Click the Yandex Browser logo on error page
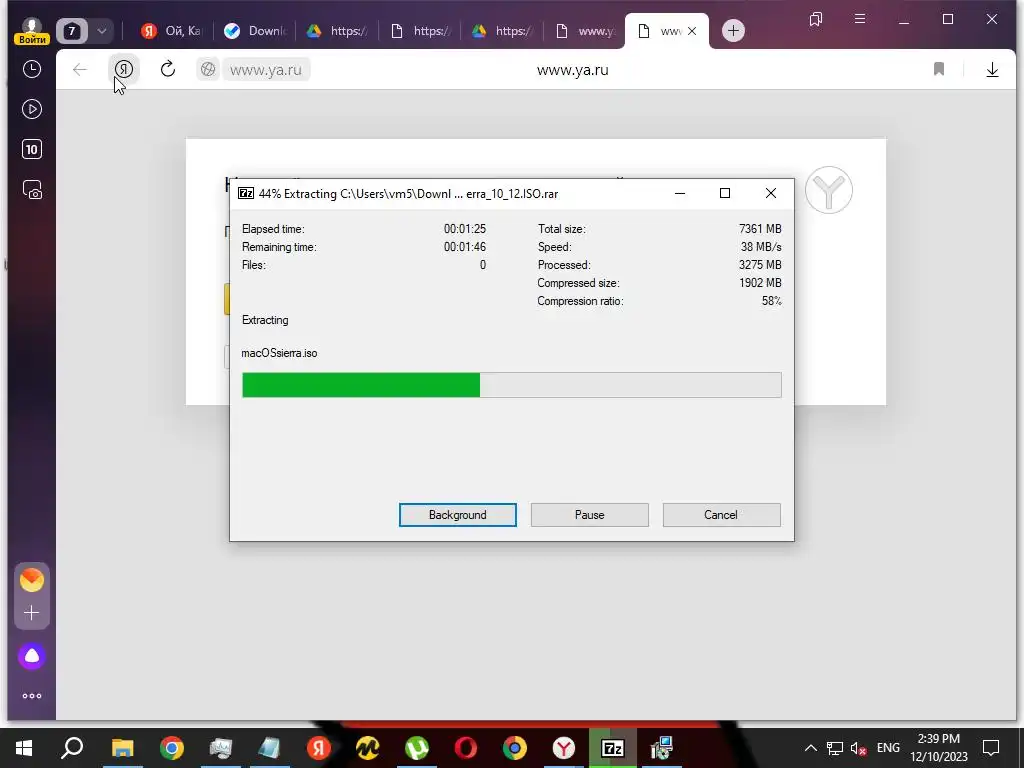Viewport: 1024px width, 768px height. pos(828,190)
